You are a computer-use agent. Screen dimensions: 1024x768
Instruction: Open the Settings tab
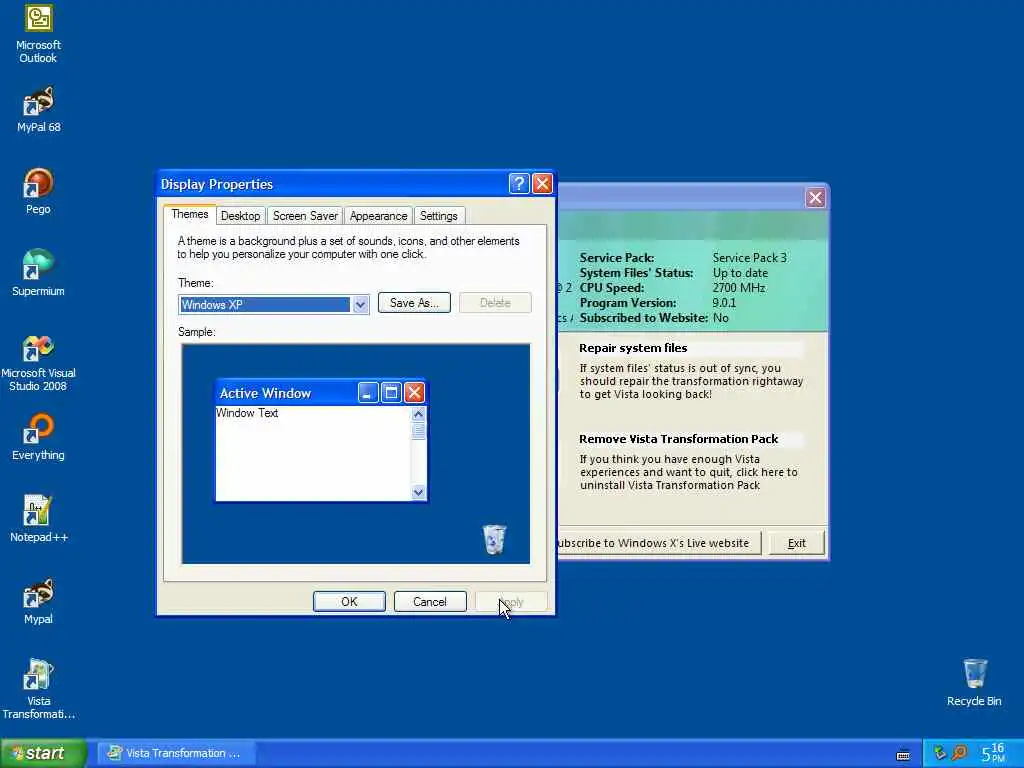tap(438, 216)
